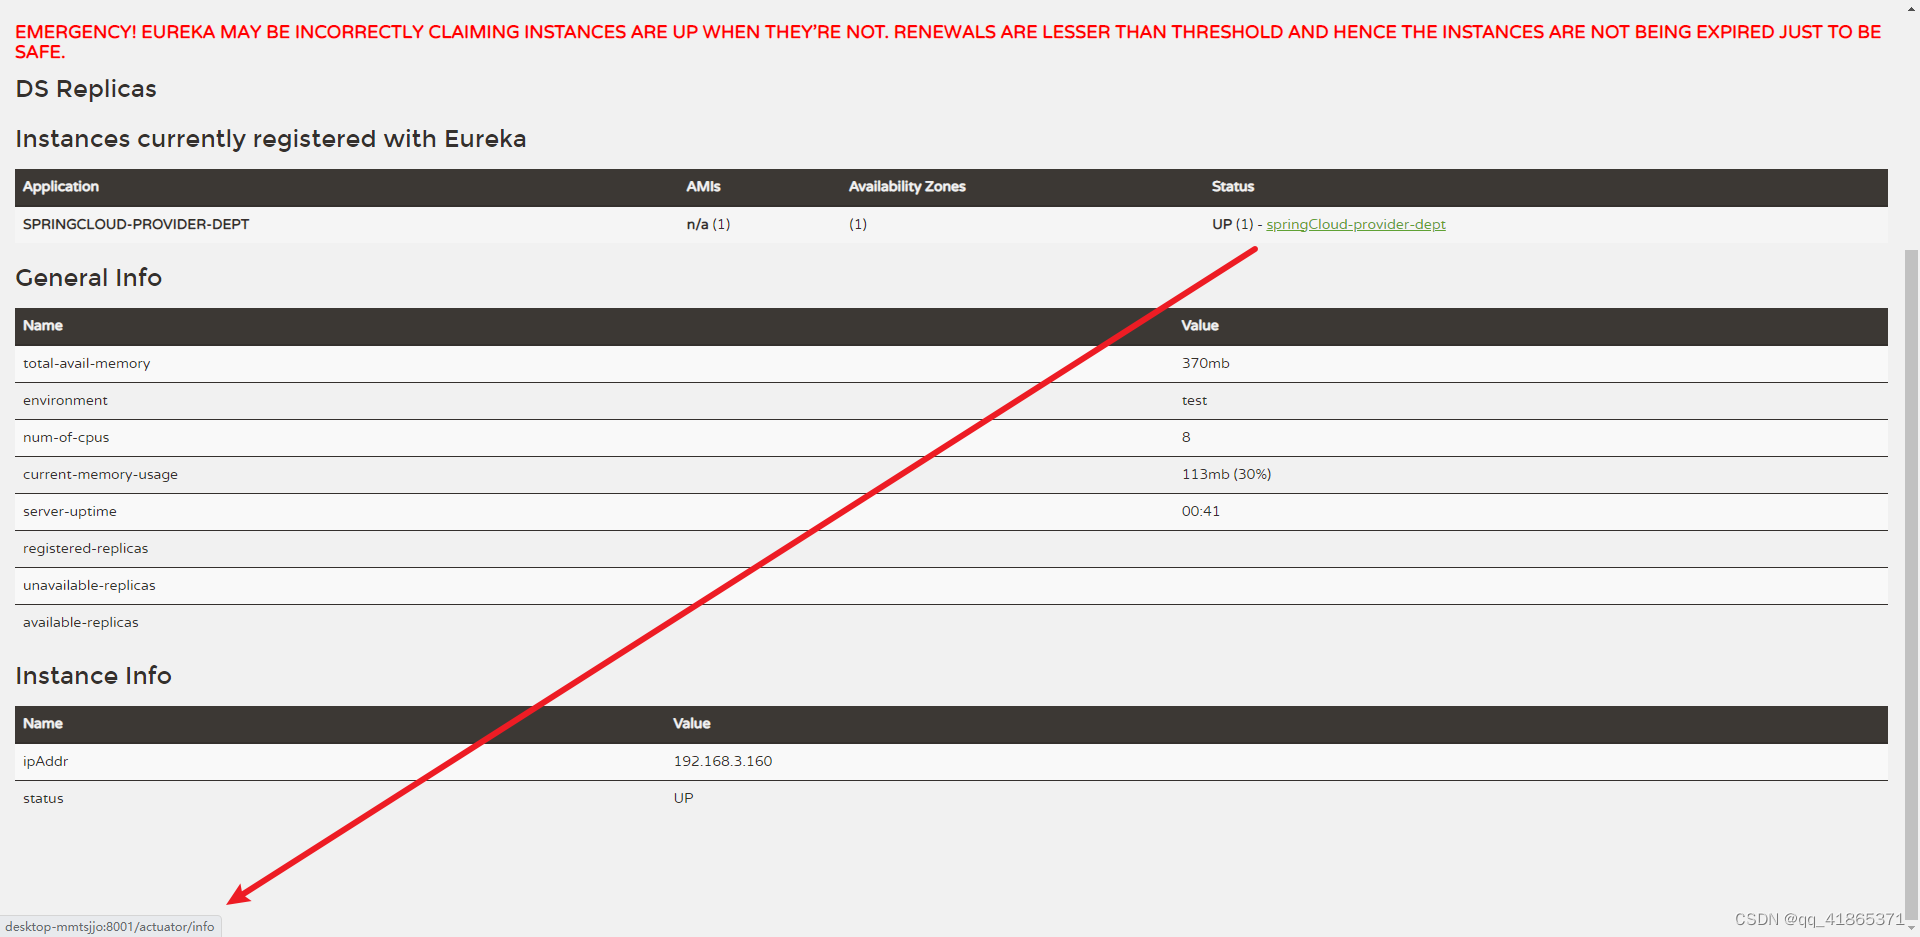Image resolution: width=1920 pixels, height=937 pixels.
Task: Click the current-memory-usage row name
Action: pyautogui.click(x=100, y=474)
